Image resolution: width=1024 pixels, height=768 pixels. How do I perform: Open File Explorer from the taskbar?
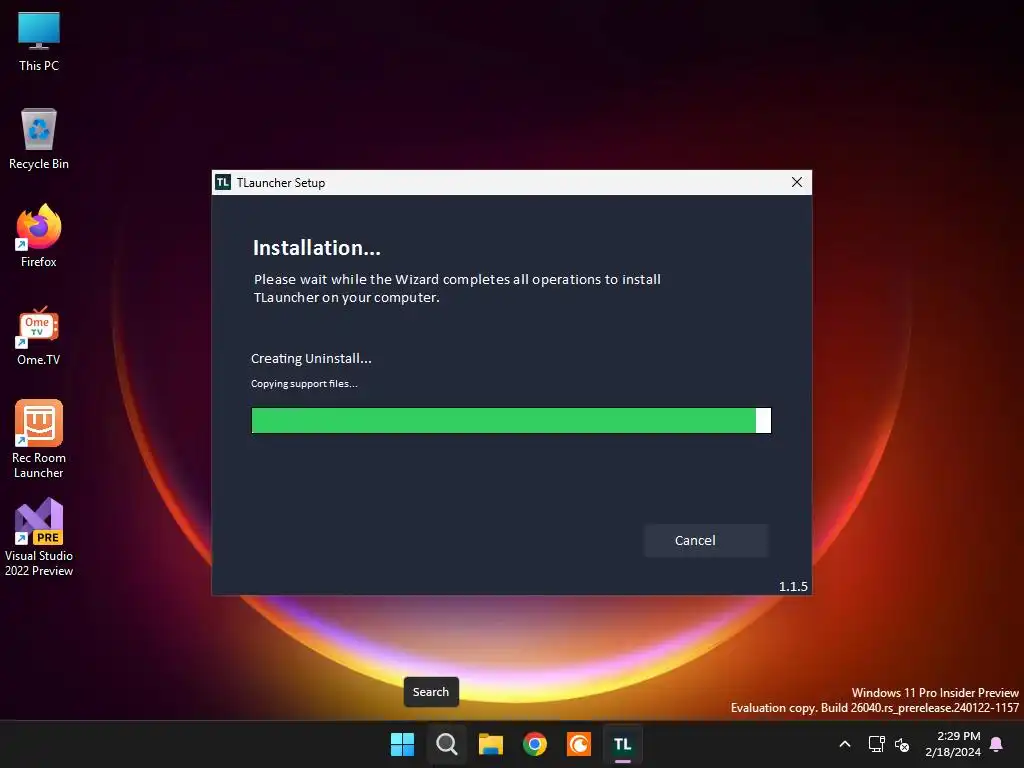click(x=490, y=744)
